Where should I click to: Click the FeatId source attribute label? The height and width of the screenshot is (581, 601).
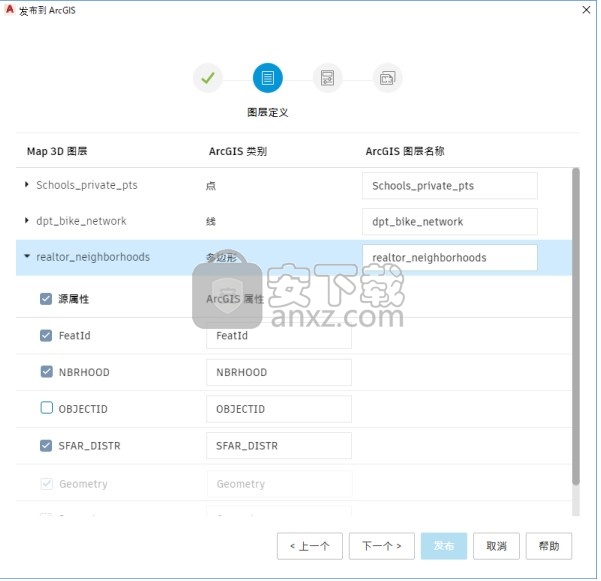coord(75,336)
